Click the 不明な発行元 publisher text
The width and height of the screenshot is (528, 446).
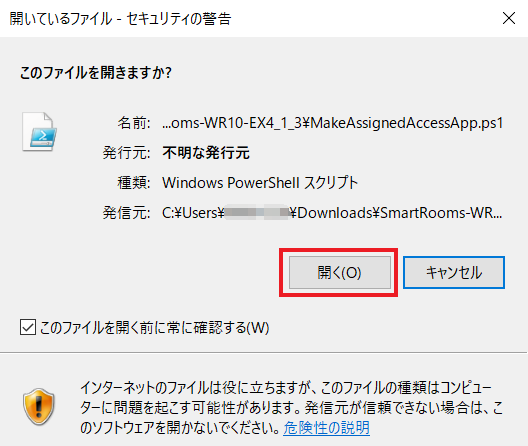pos(206,153)
